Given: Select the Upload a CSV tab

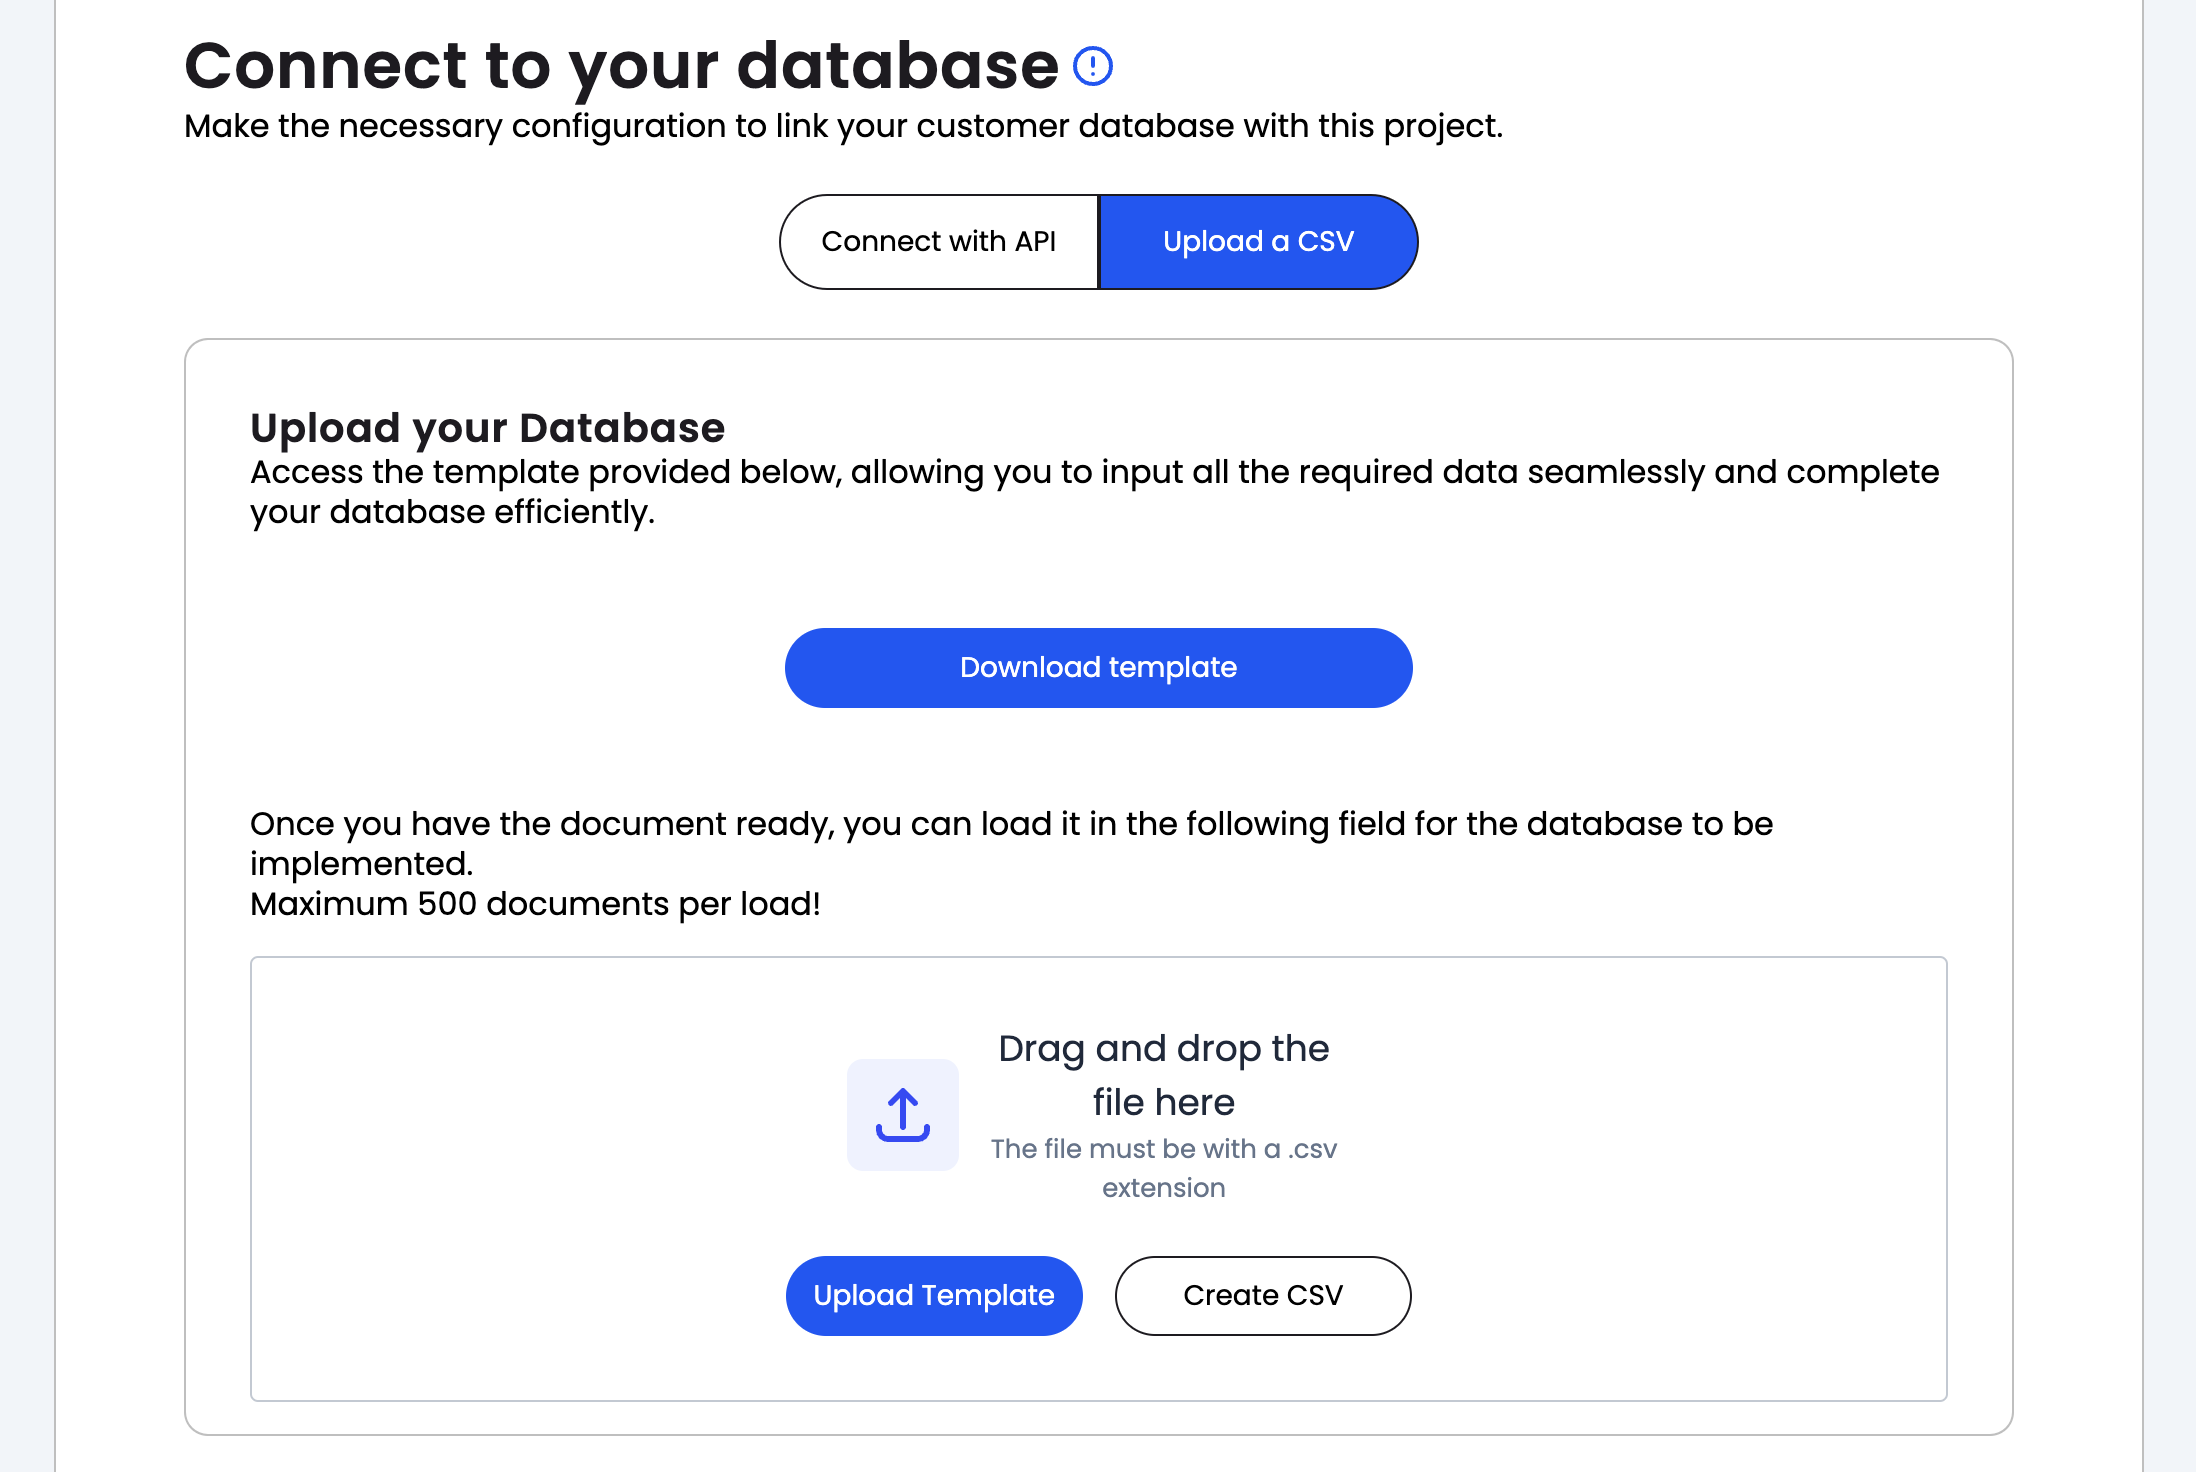Looking at the screenshot, I should pyautogui.click(x=1258, y=242).
